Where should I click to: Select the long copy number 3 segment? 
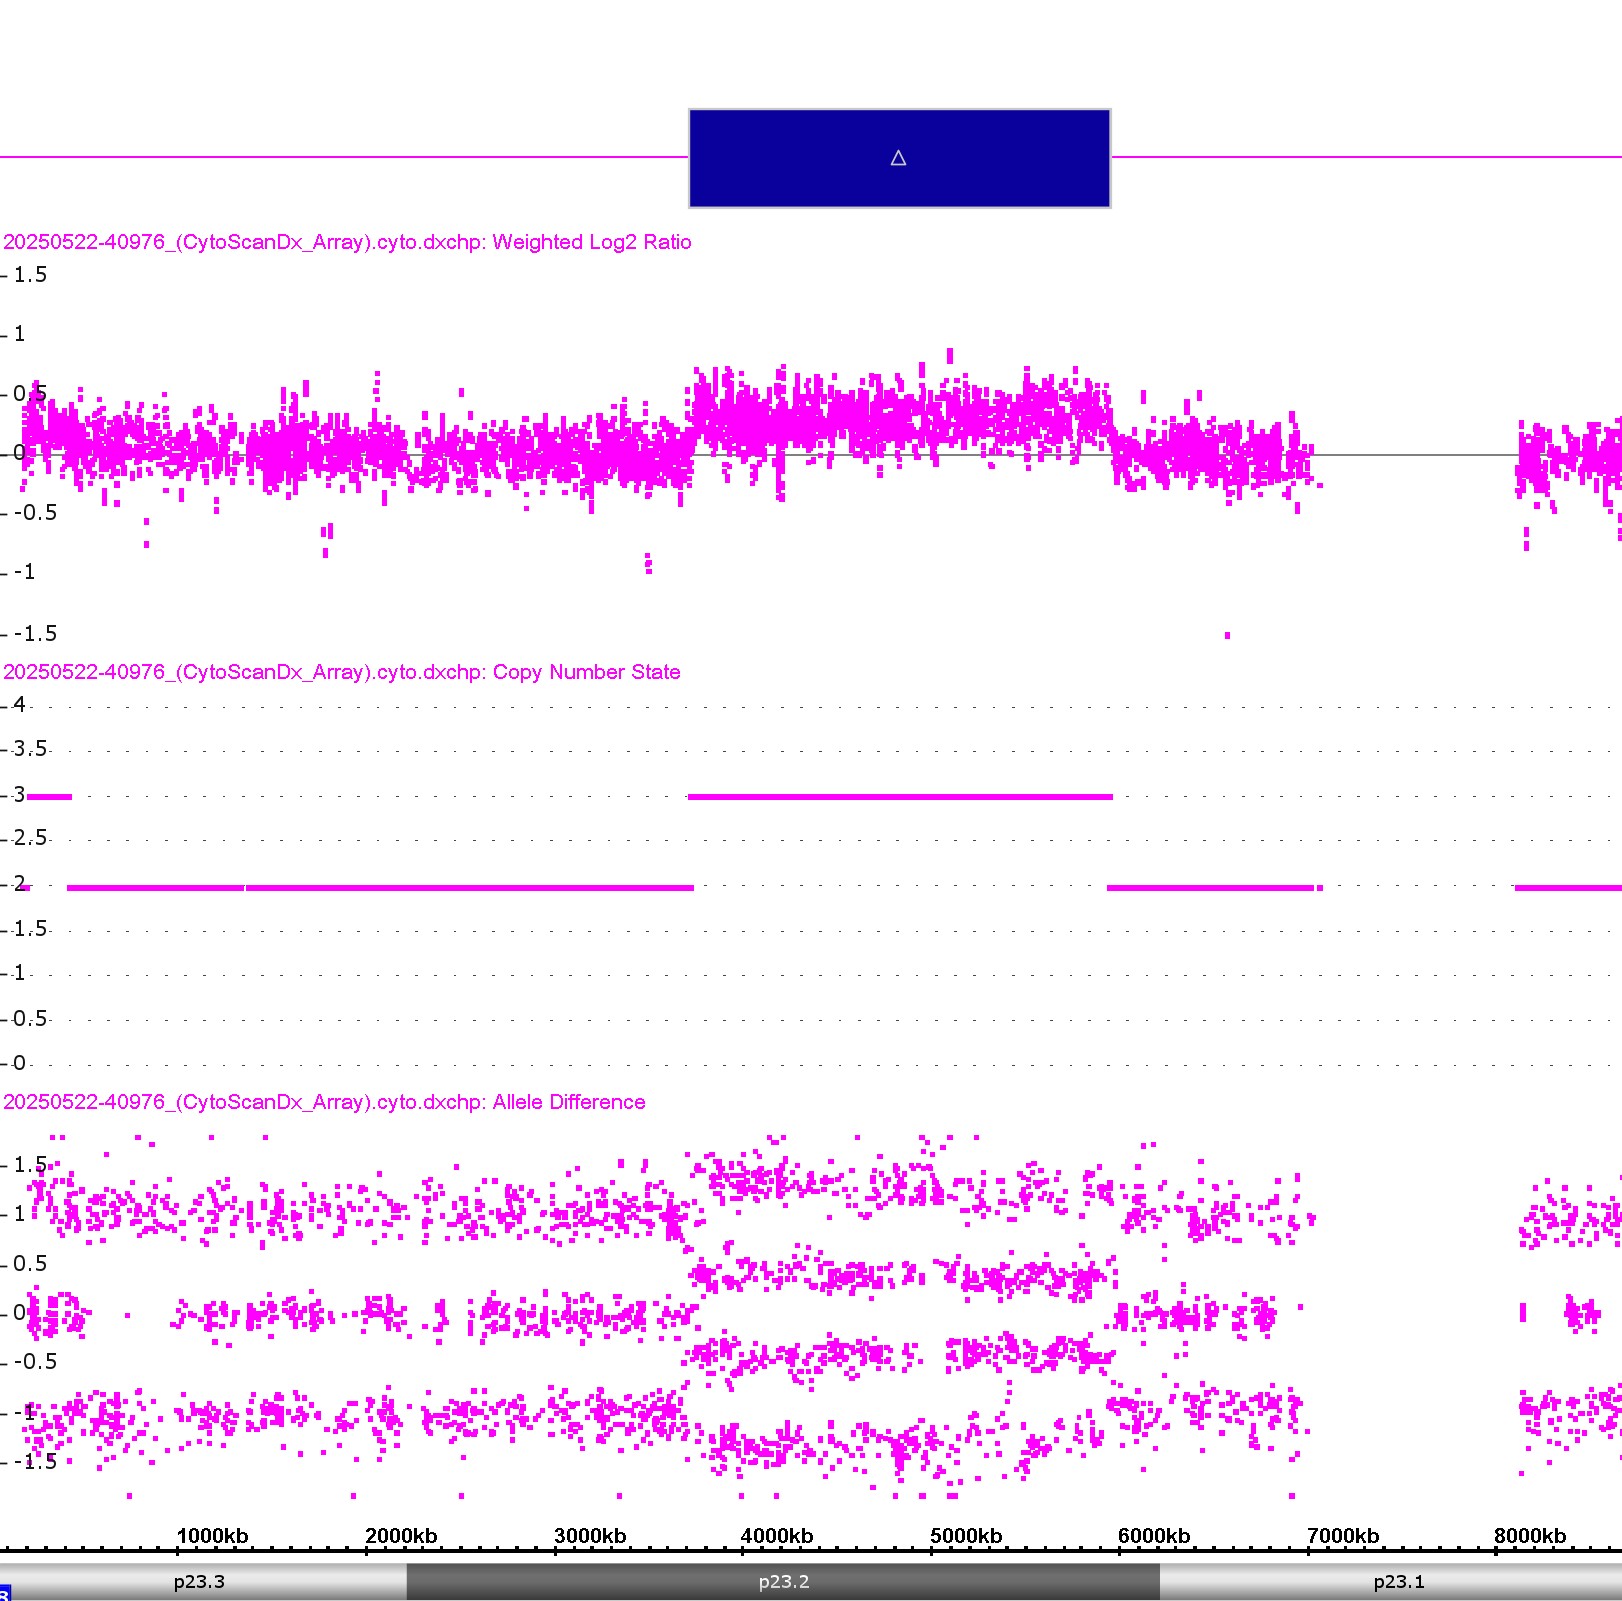tap(900, 797)
